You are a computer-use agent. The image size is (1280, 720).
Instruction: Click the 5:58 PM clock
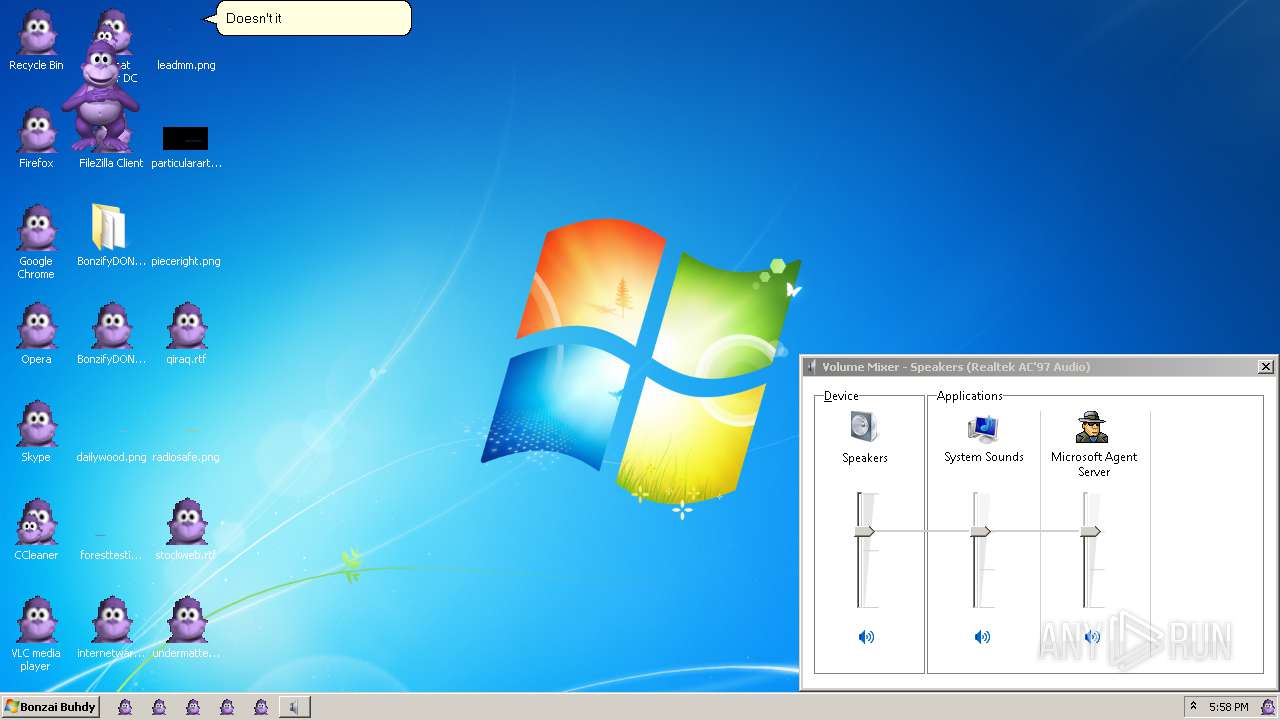click(1228, 707)
